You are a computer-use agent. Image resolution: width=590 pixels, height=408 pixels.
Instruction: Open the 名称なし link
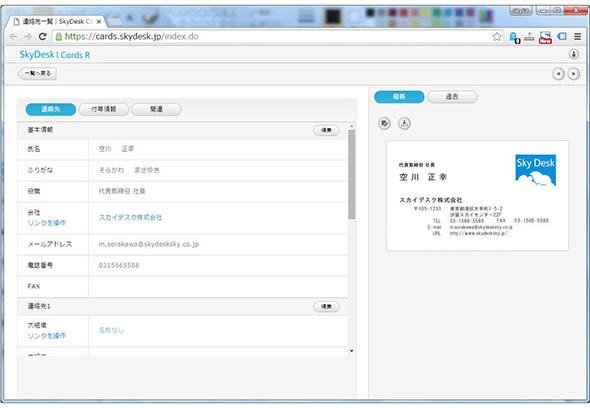111,330
